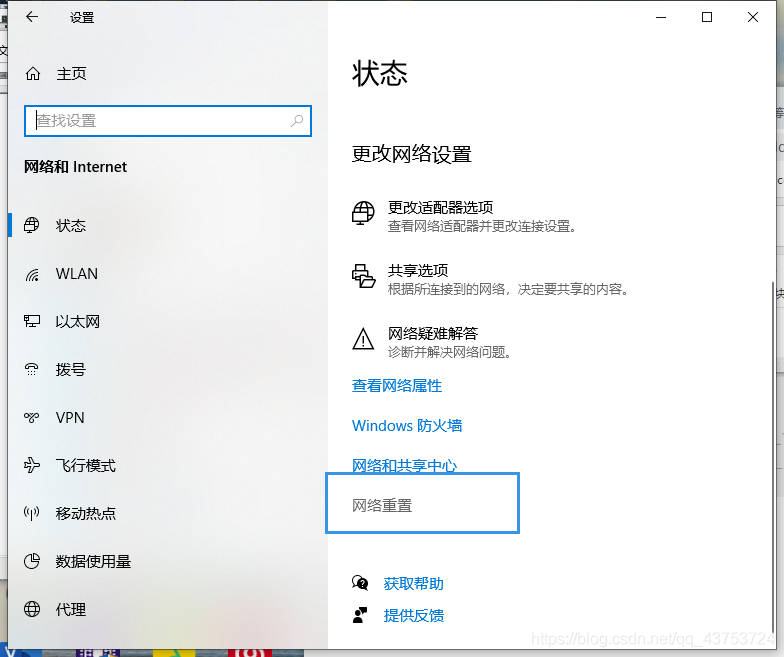Open the 移动热点 sidebar item
The image size is (784, 657).
pos(168,514)
